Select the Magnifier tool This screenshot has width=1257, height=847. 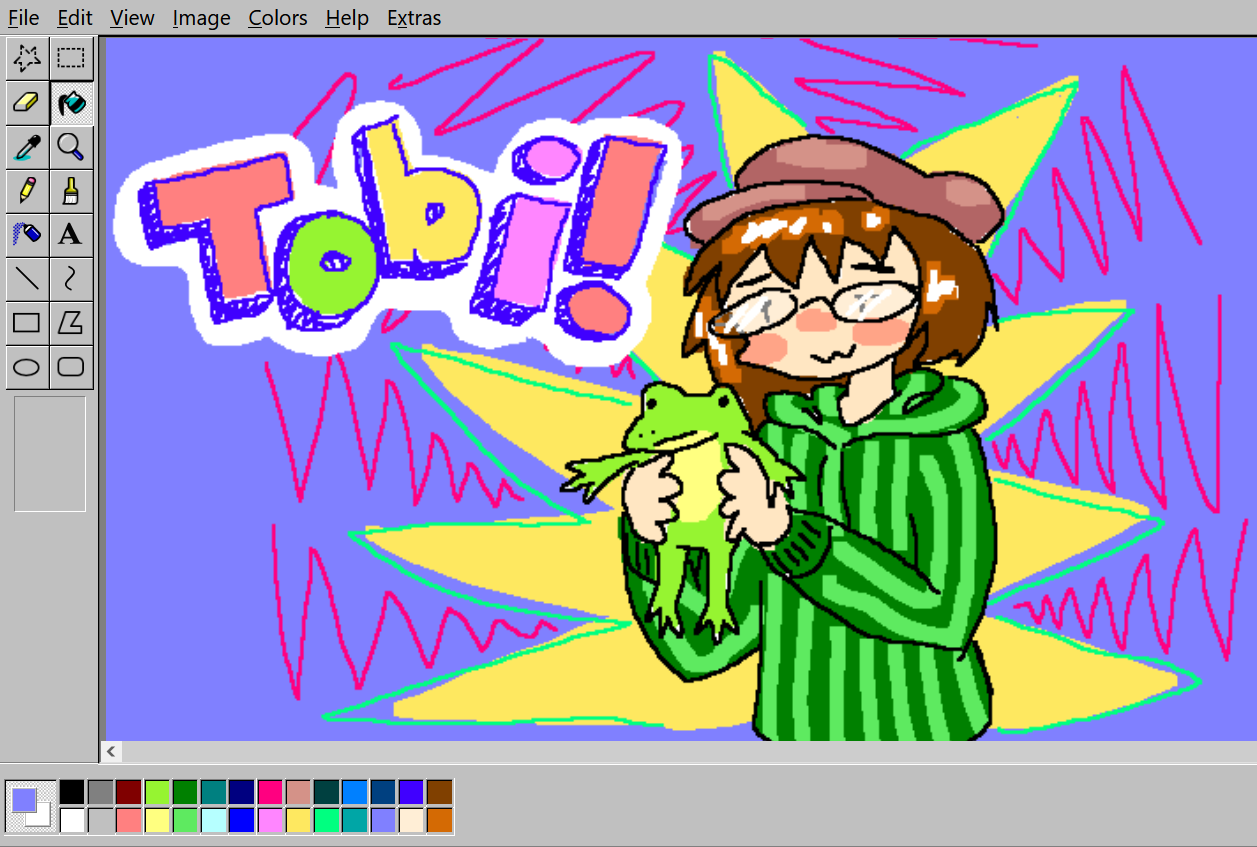click(x=71, y=147)
